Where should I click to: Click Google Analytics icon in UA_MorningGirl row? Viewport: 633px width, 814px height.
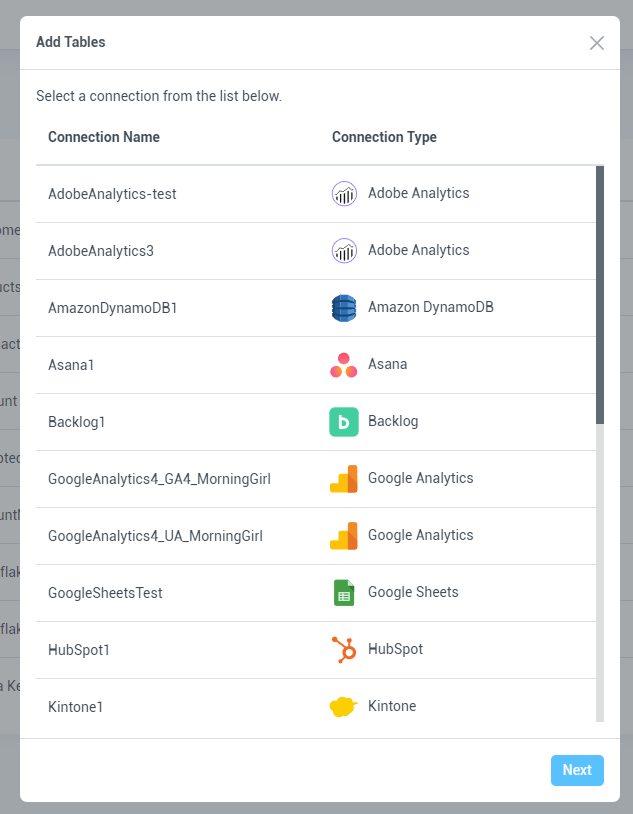pyautogui.click(x=344, y=536)
